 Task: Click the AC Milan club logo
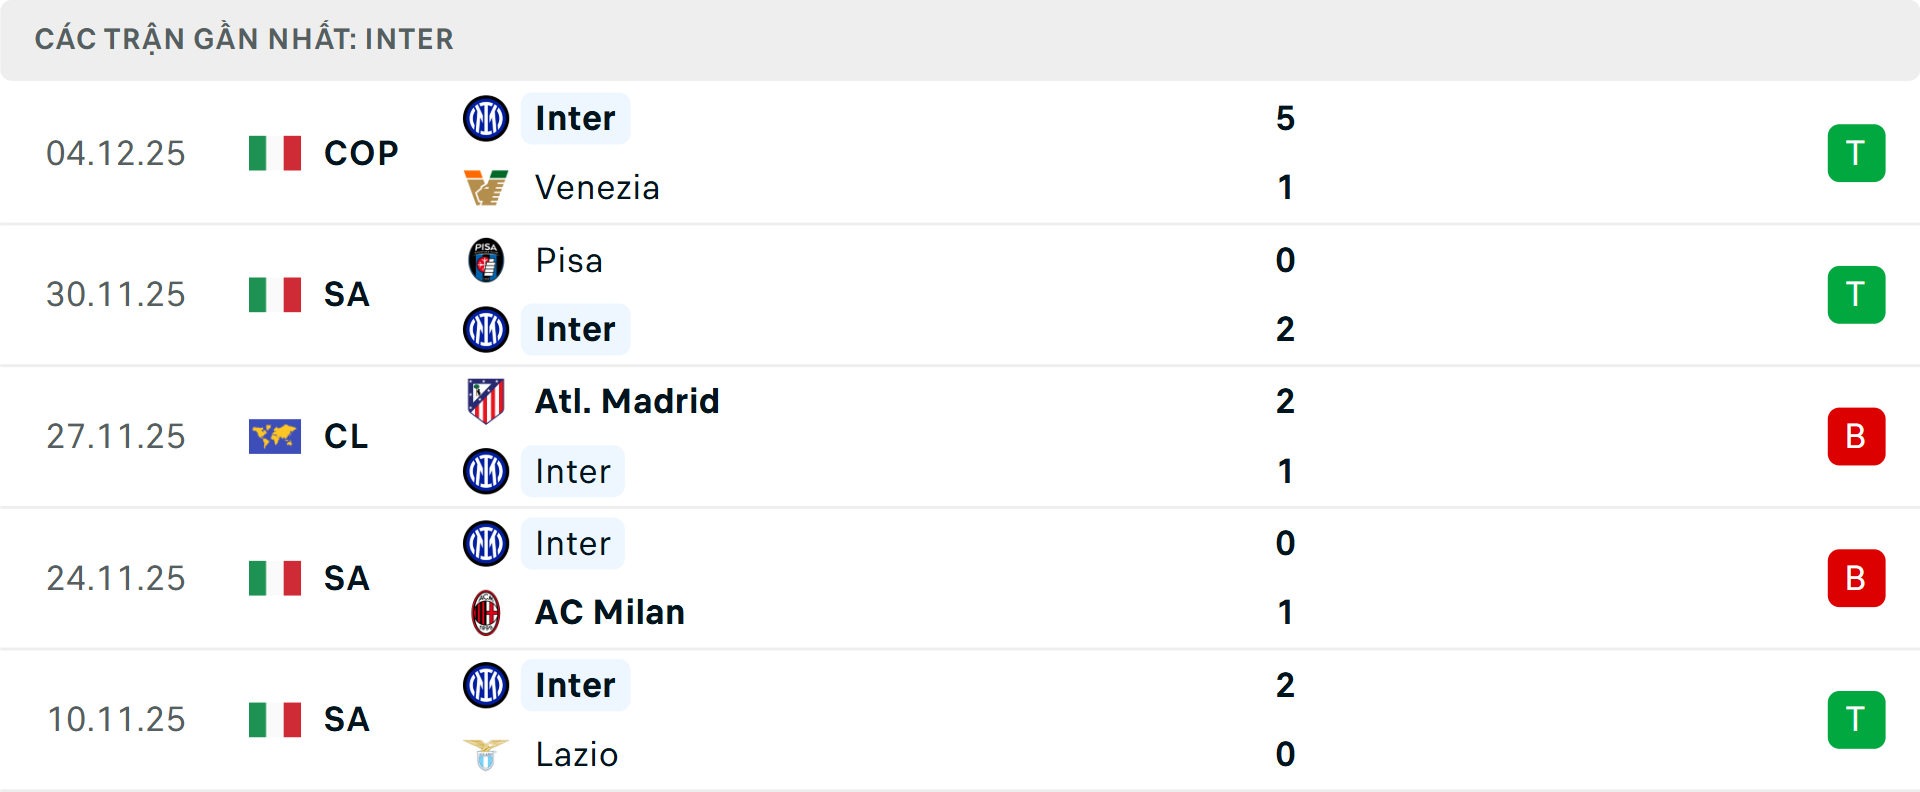(x=486, y=612)
